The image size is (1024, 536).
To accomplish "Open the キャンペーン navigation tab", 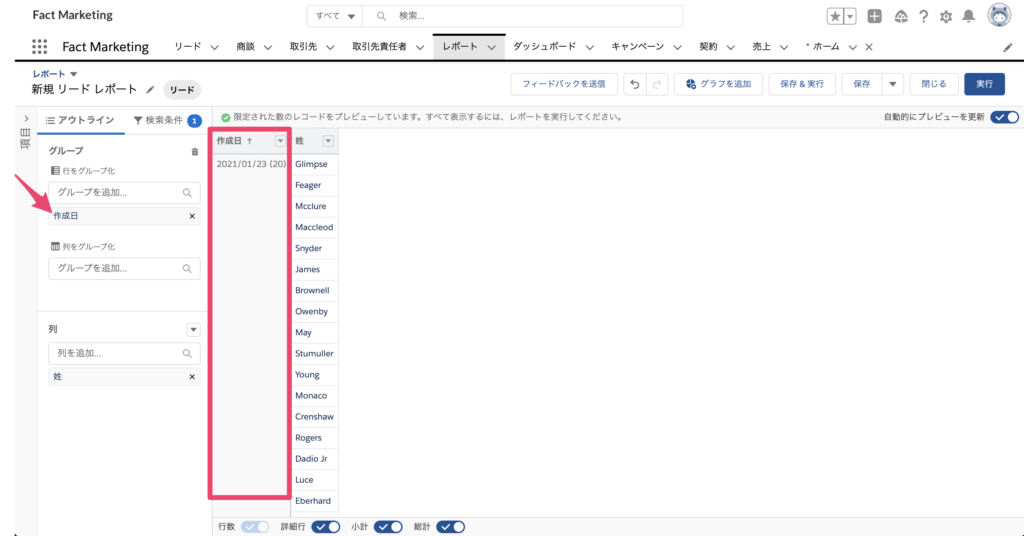I will 637,47.
